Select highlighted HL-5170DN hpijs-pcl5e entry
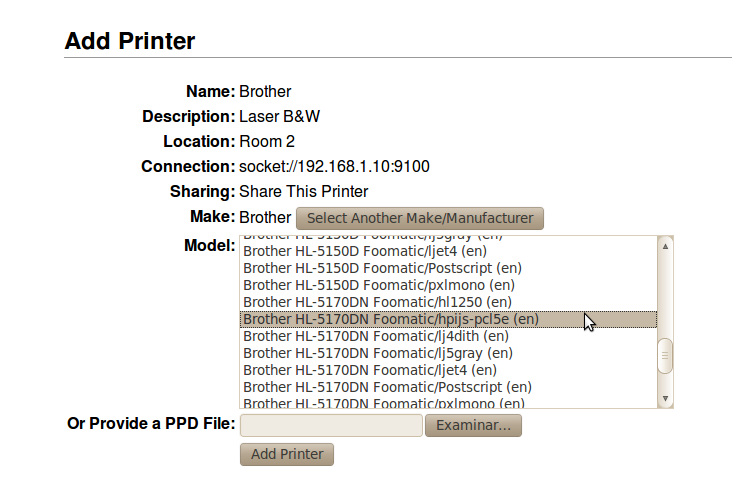The width and height of the screenshot is (732, 499). [390, 319]
